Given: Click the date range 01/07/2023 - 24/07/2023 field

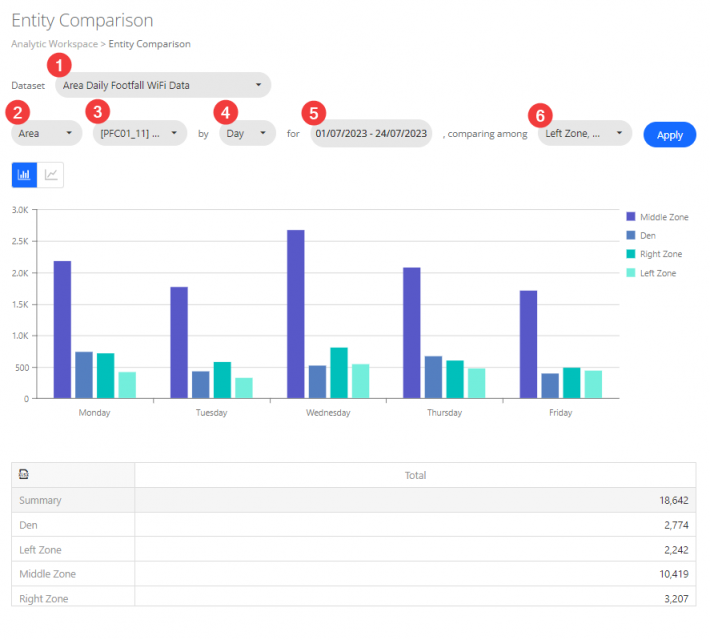Looking at the screenshot, I should 371,133.
